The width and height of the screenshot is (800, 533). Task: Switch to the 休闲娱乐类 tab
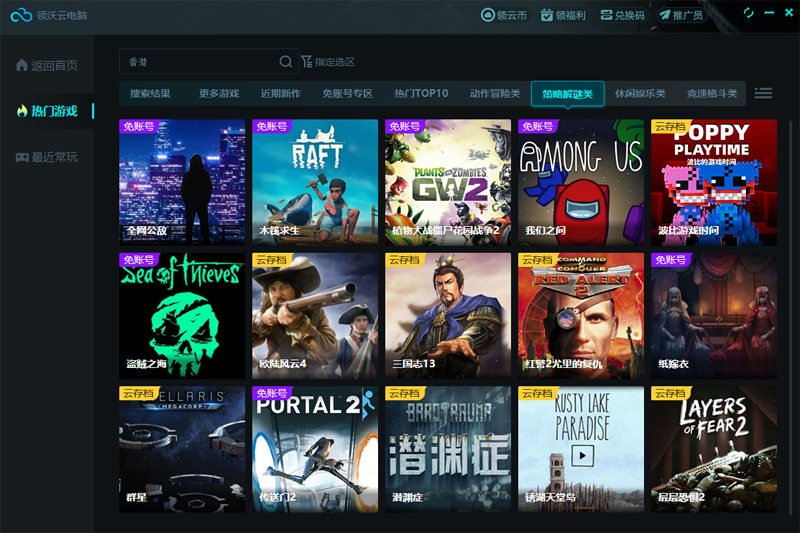[640, 94]
